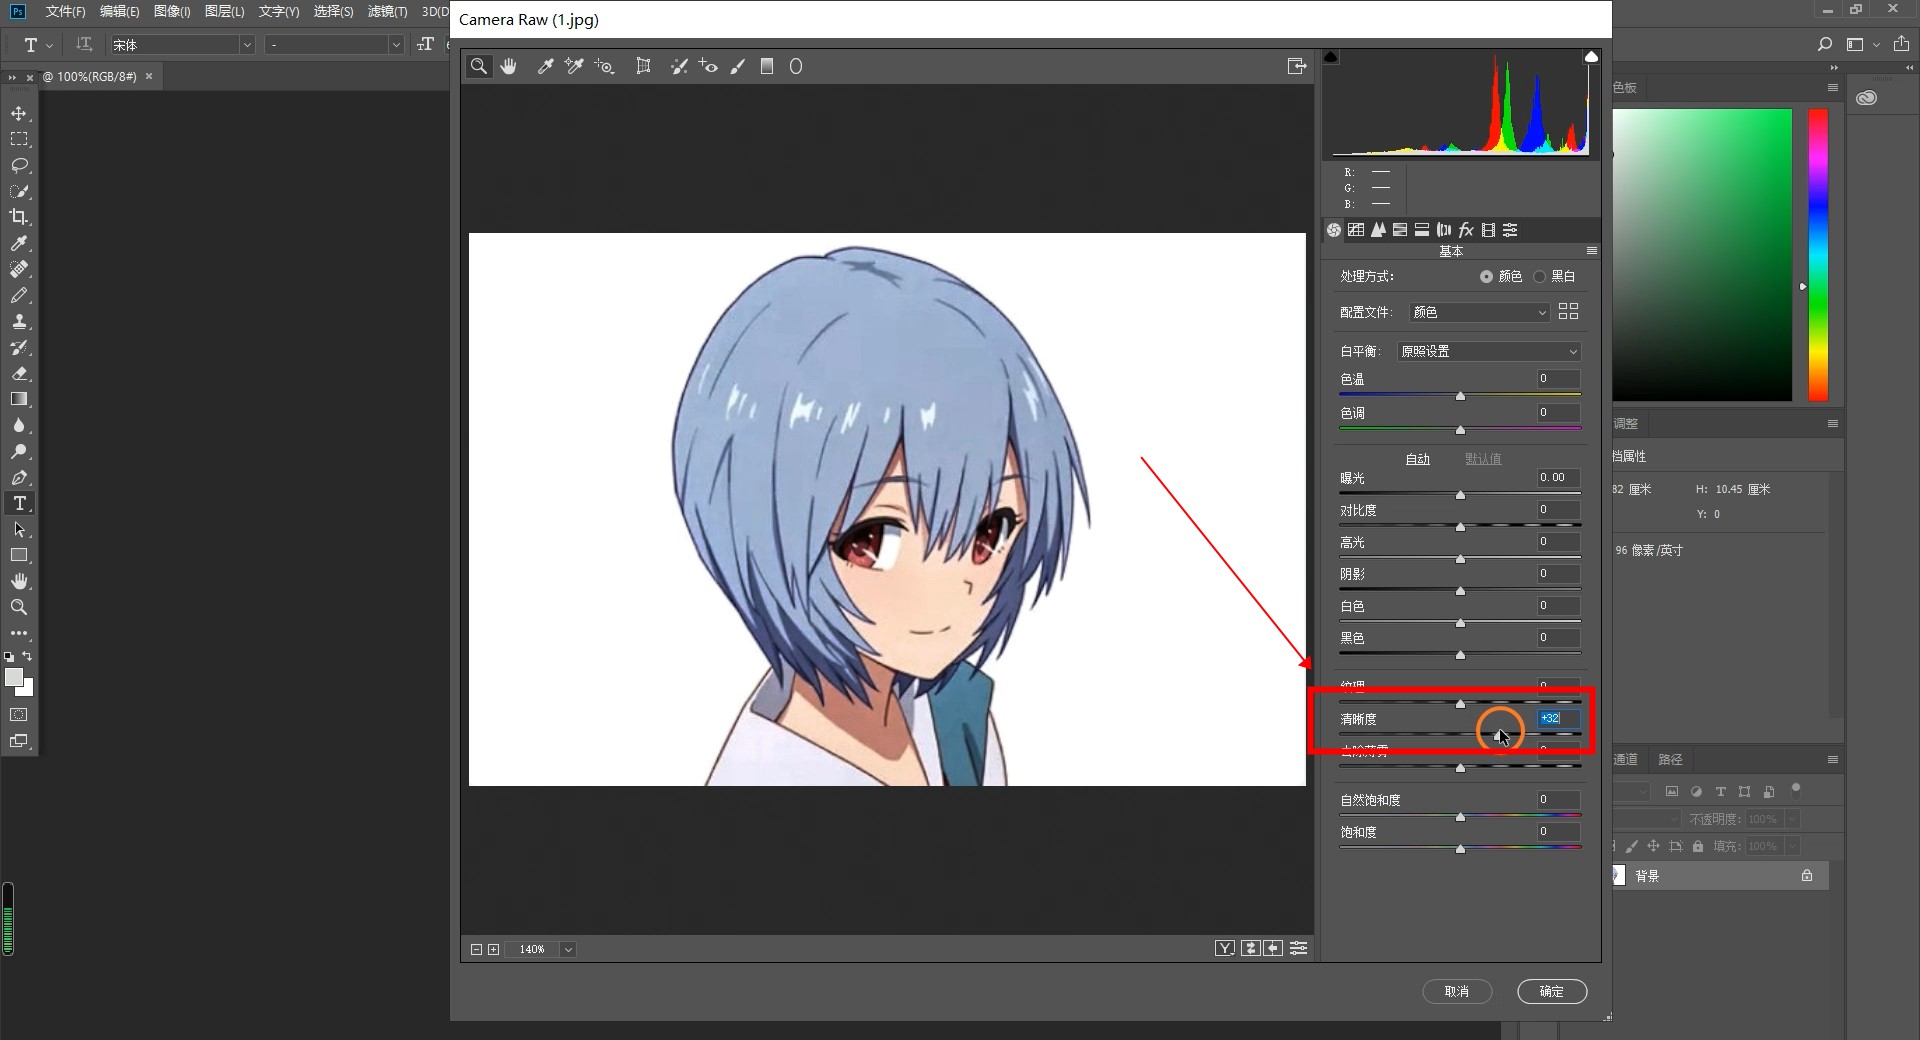Select the Crop tool in Photoshop toolbox

point(19,217)
